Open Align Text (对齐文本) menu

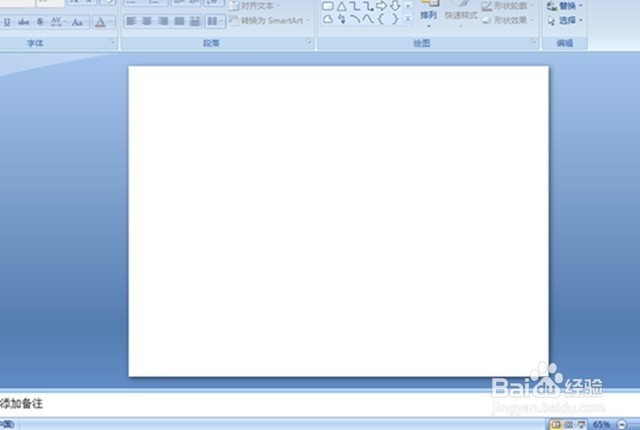click(255, 6)
